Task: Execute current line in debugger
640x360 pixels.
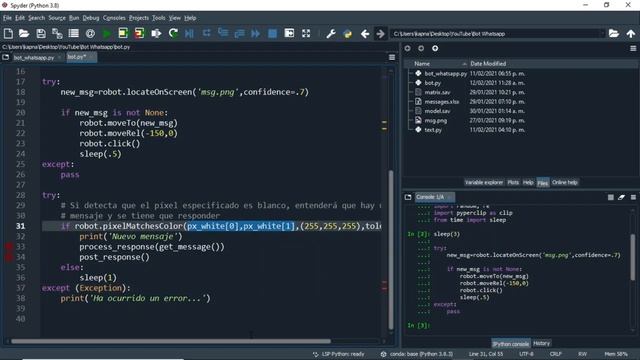Action: pyautogui.click(x=207, y=33)
